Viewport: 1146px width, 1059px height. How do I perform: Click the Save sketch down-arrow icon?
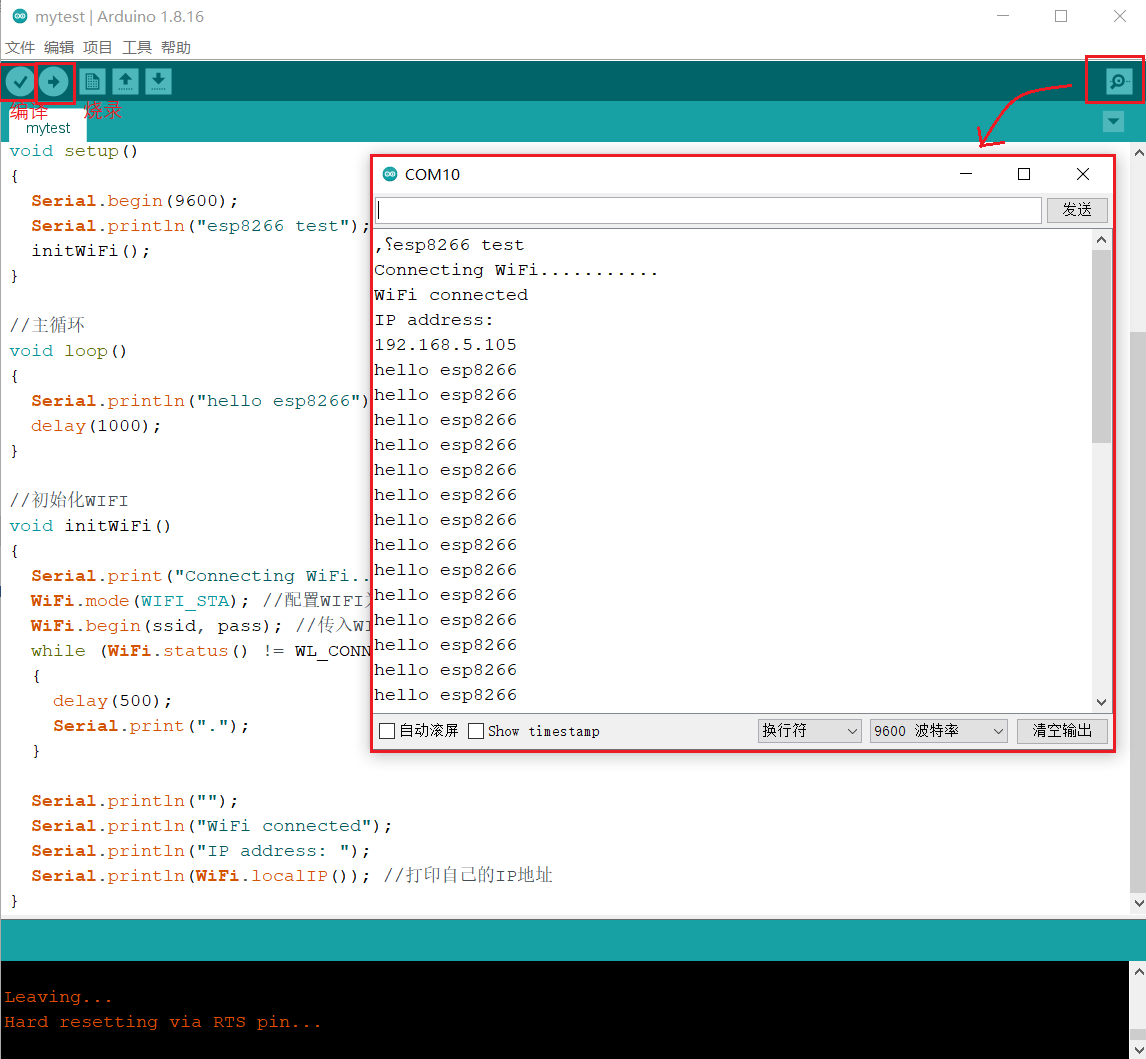pyautogui.click(x=158, y=82)
